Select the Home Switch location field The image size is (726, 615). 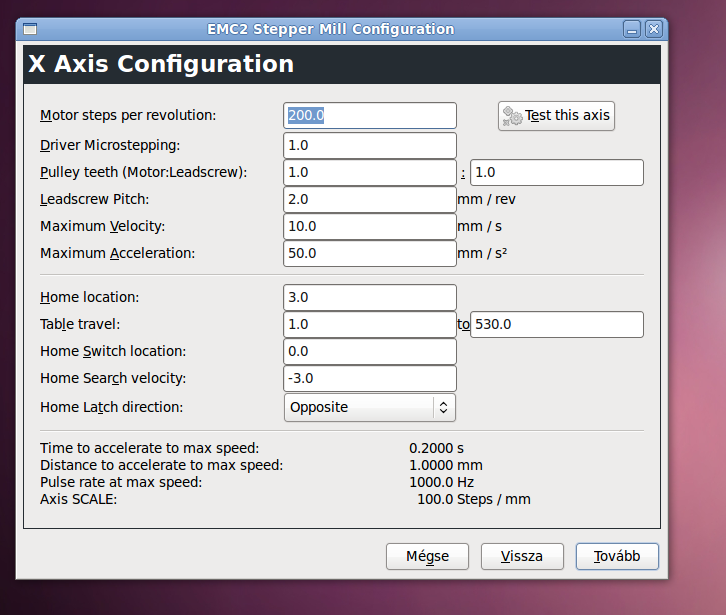click(370, 351)
